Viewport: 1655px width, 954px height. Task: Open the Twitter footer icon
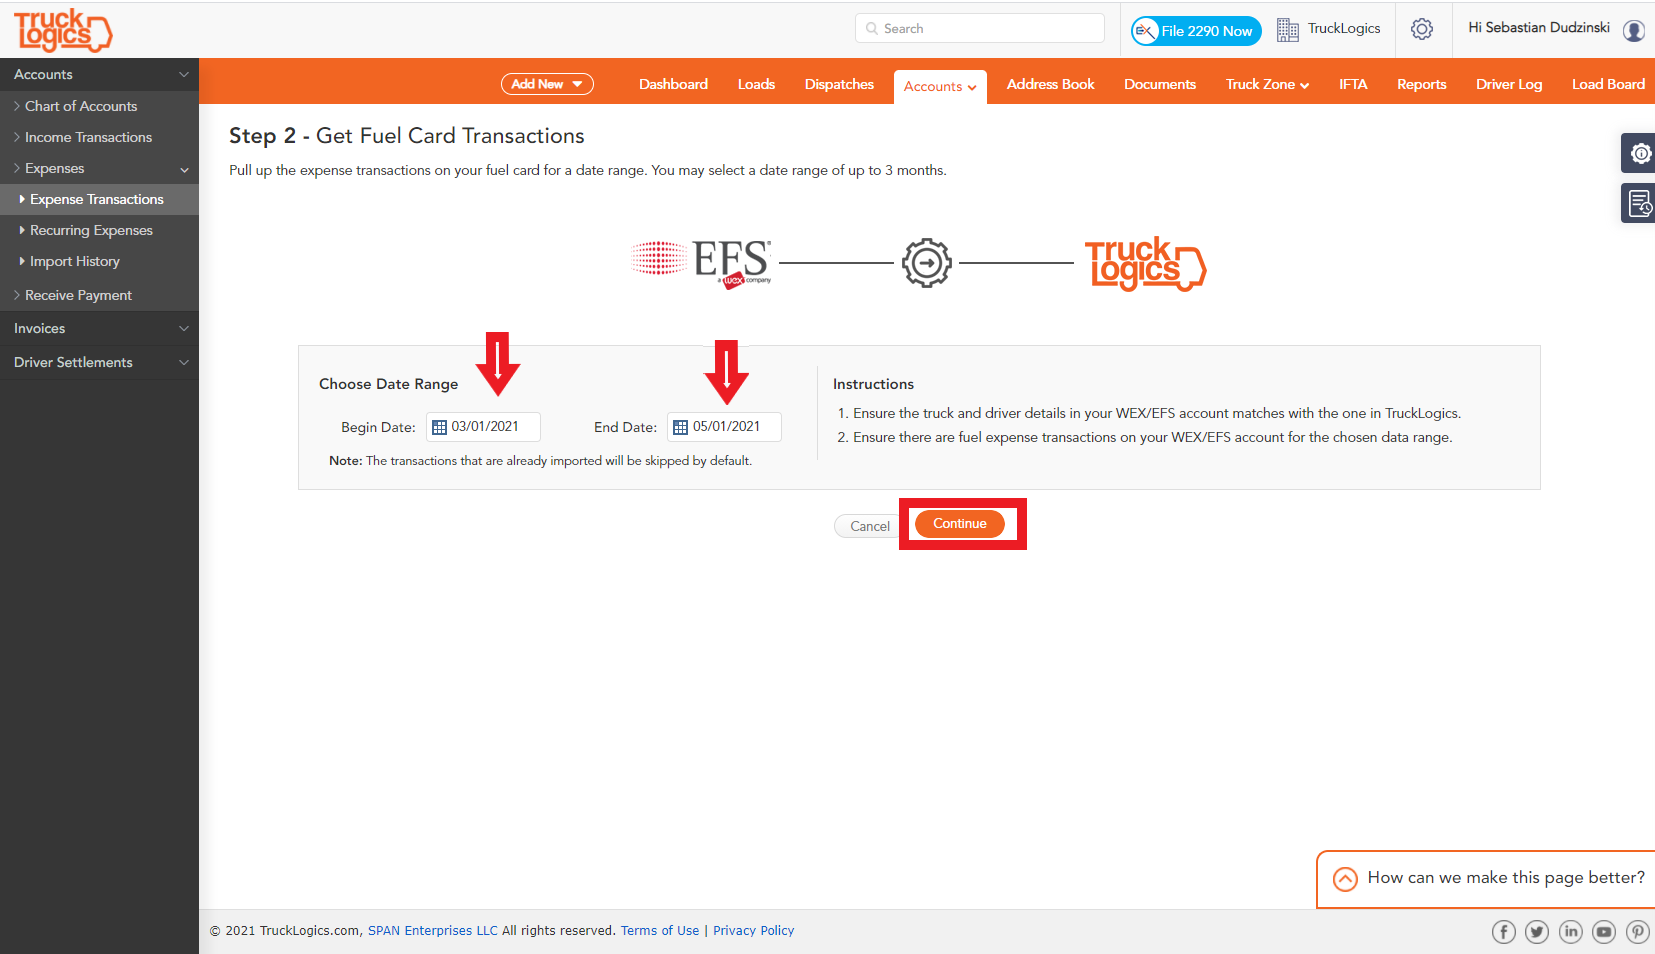click(1537, 932)
